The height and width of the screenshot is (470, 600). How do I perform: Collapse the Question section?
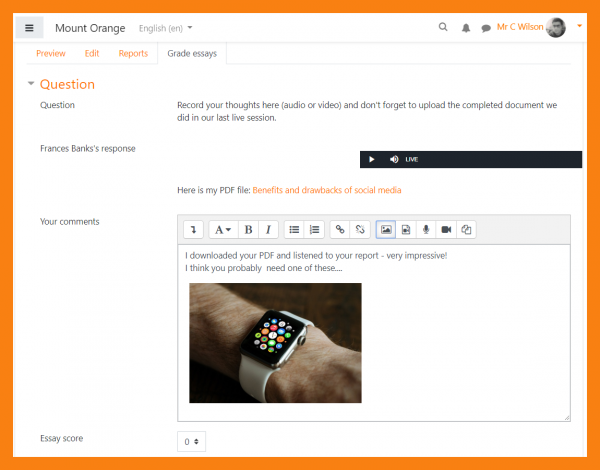(32, 84)
